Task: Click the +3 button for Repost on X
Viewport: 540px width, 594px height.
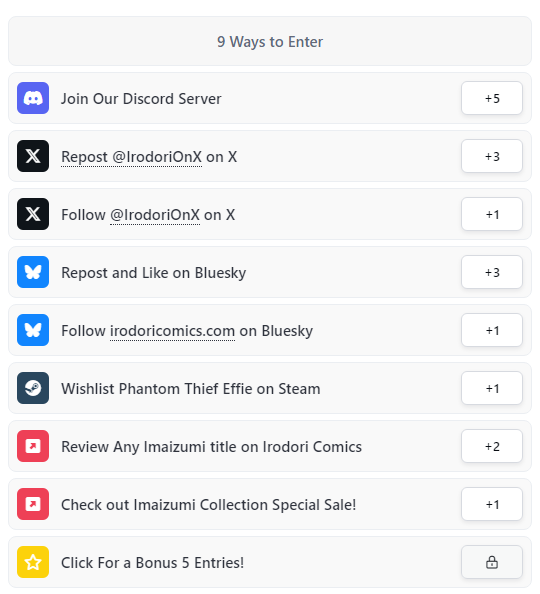Action: point(492,156)
